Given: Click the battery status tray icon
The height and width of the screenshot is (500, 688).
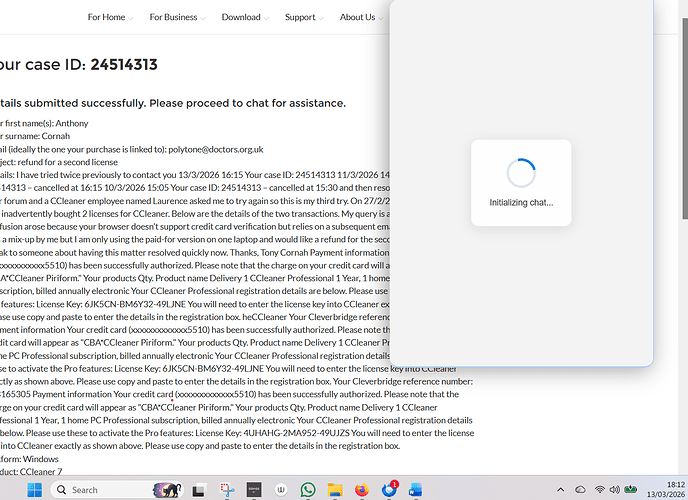Looking at the screenshot, I should [x=631, y=489].
